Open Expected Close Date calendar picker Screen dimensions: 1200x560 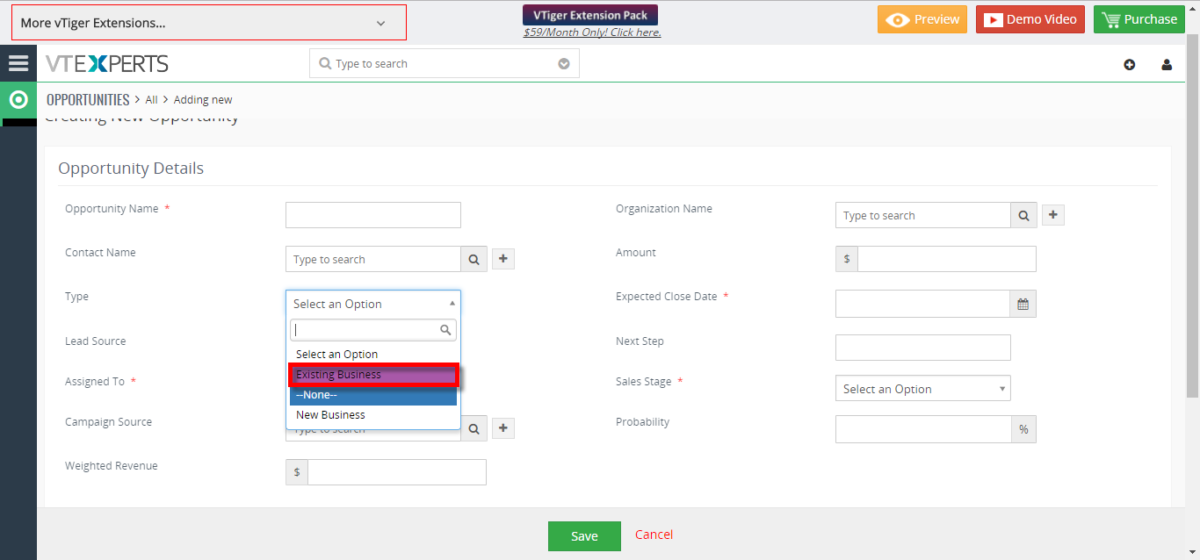pyautogui.click(x=1023, y=304)
